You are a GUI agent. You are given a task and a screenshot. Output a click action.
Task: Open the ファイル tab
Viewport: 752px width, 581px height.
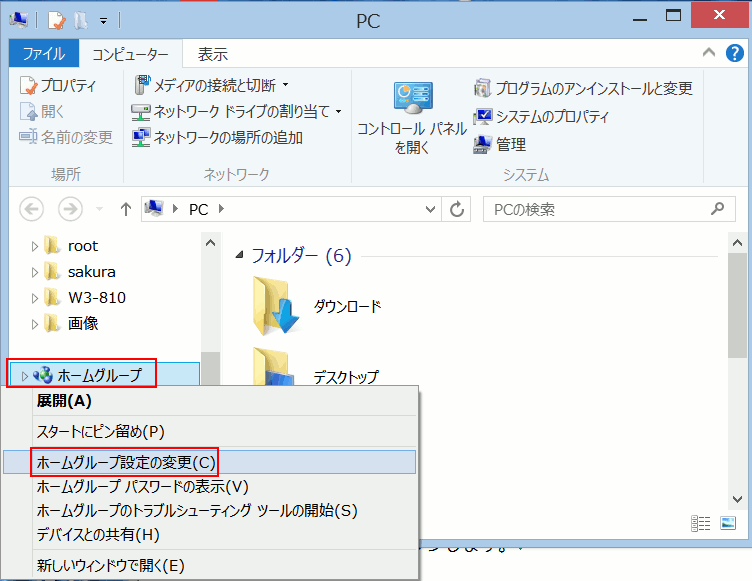click(43, 55)
